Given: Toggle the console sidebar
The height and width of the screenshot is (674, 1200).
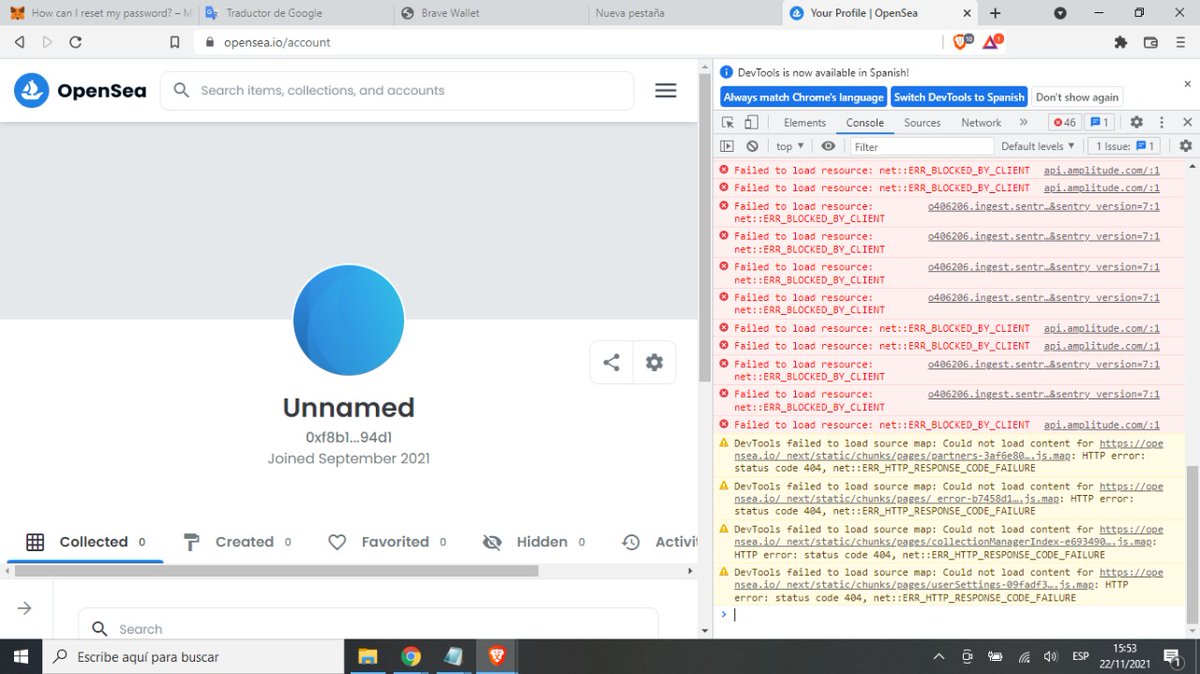Looking at the screenshot, I should pos(728,146).
